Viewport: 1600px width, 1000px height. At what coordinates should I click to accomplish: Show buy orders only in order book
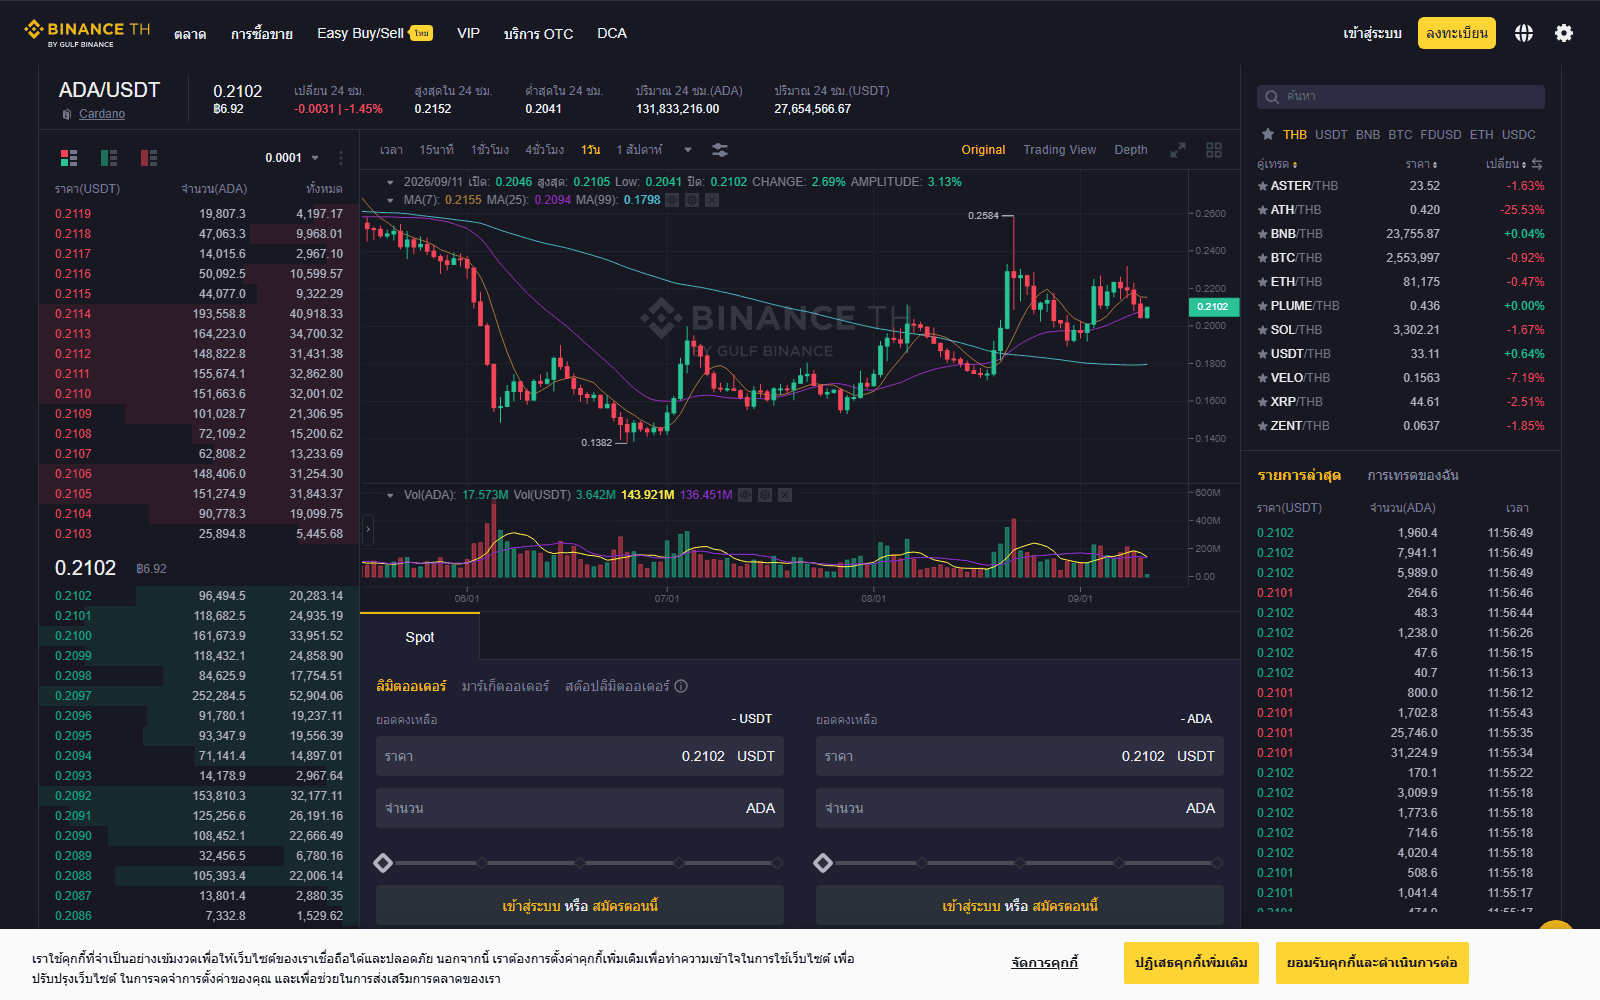[109, 158]
